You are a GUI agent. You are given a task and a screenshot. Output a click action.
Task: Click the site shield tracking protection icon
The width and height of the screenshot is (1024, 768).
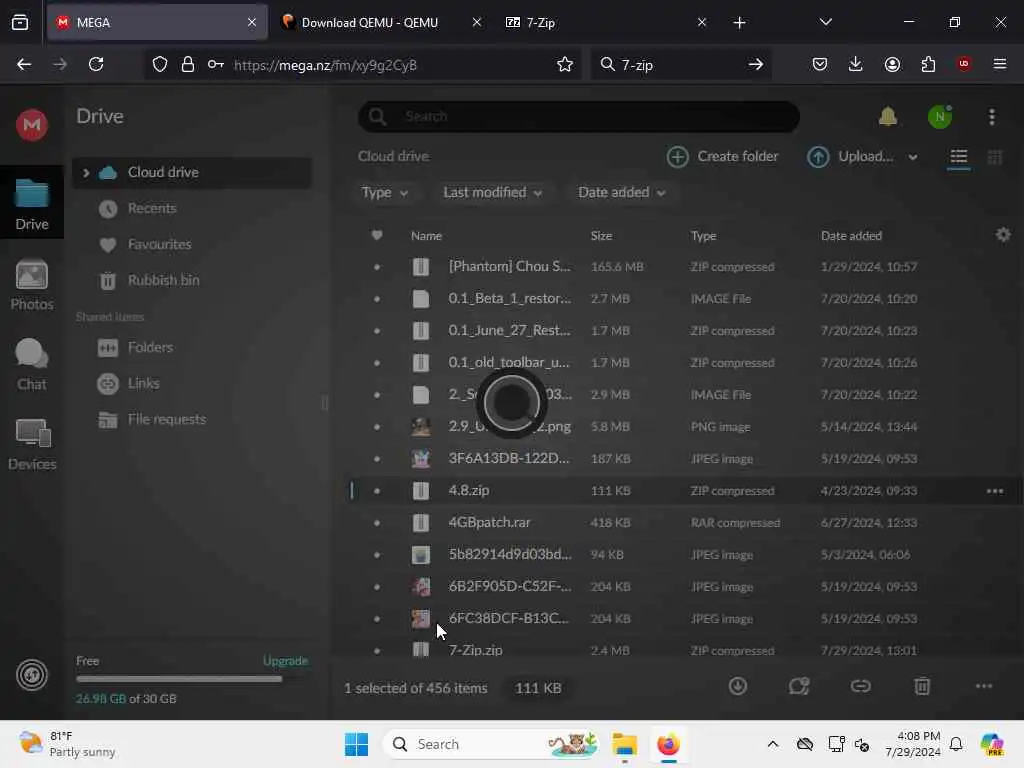(160, 64)
